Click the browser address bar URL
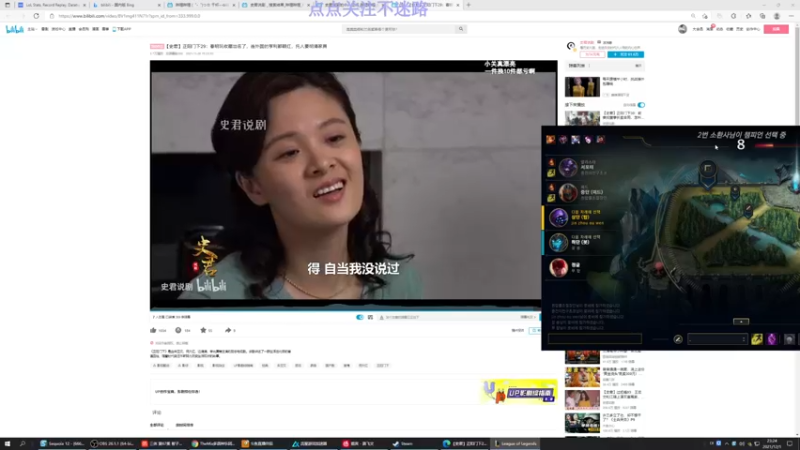This screenshot has height=450, width=800. pos(129,16)
